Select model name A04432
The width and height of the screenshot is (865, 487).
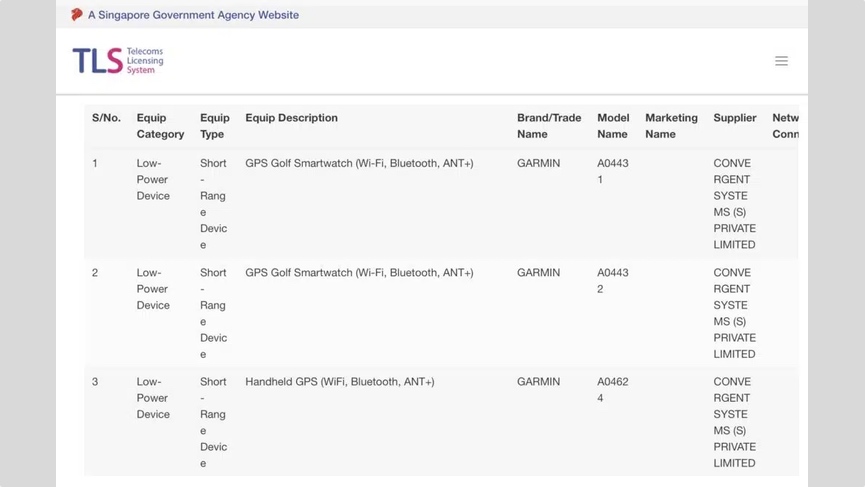(613, 280)
